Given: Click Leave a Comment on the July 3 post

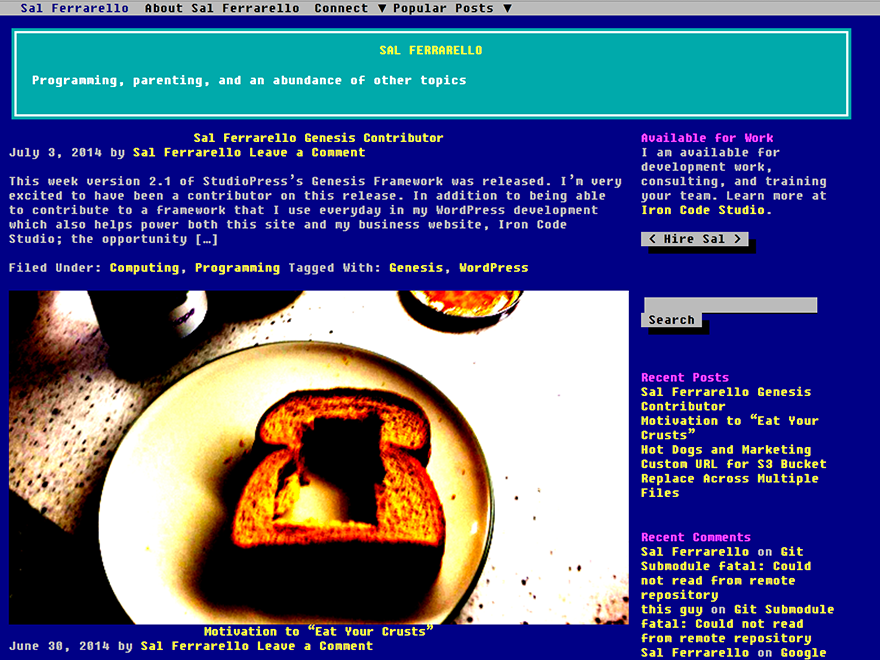Looking at the screenshot, I should pos(307,152).
